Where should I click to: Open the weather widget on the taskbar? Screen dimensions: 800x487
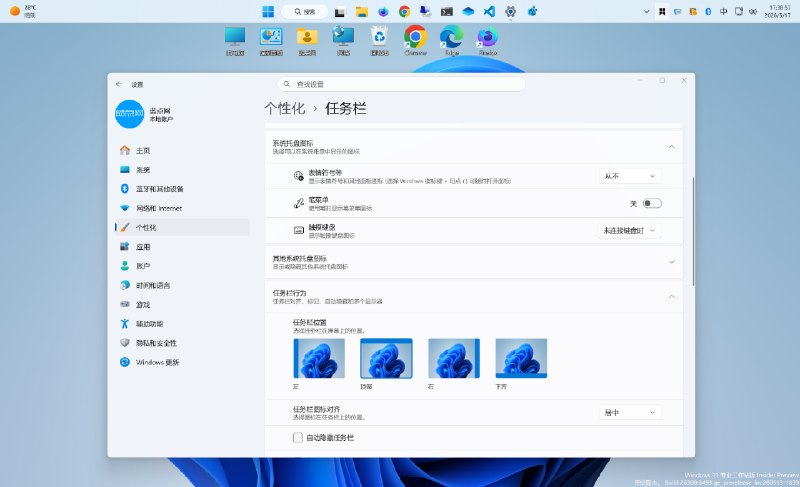[x=23, y=11]
